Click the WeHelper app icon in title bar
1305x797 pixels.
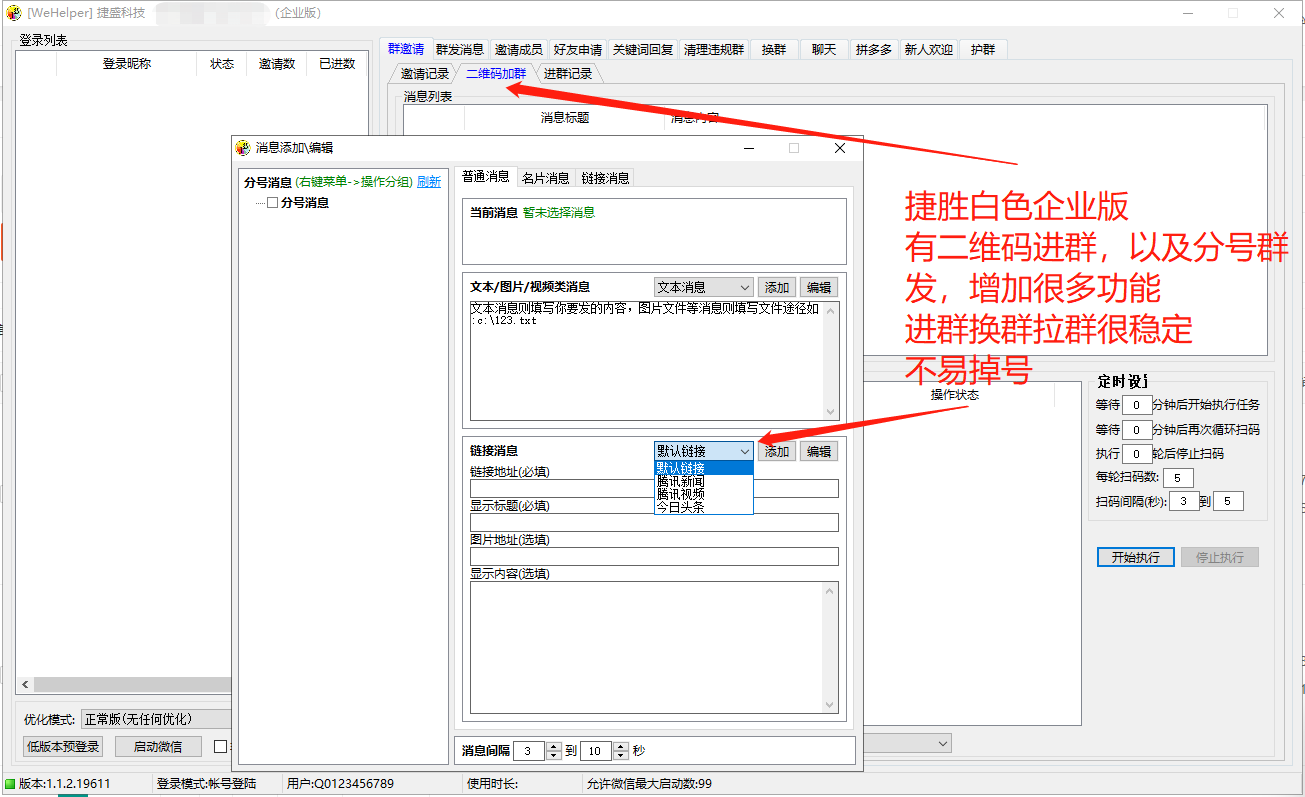[x=14, y=13]
